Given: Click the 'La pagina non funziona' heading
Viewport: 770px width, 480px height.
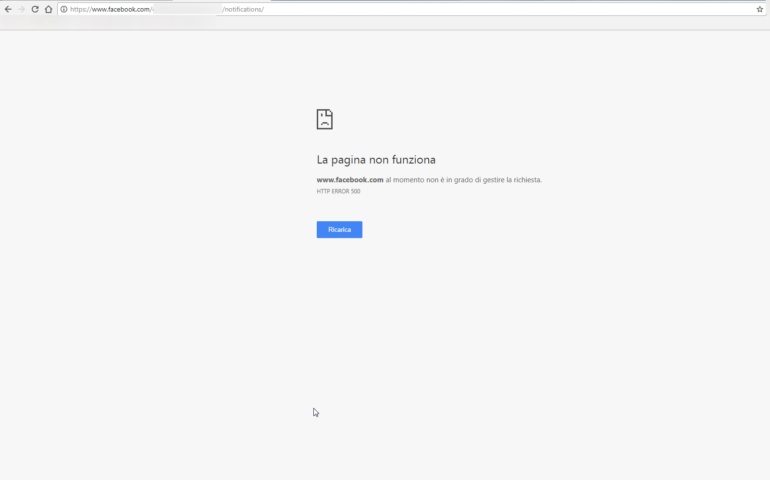Looking at the screenshot, I should pos(376,160).
